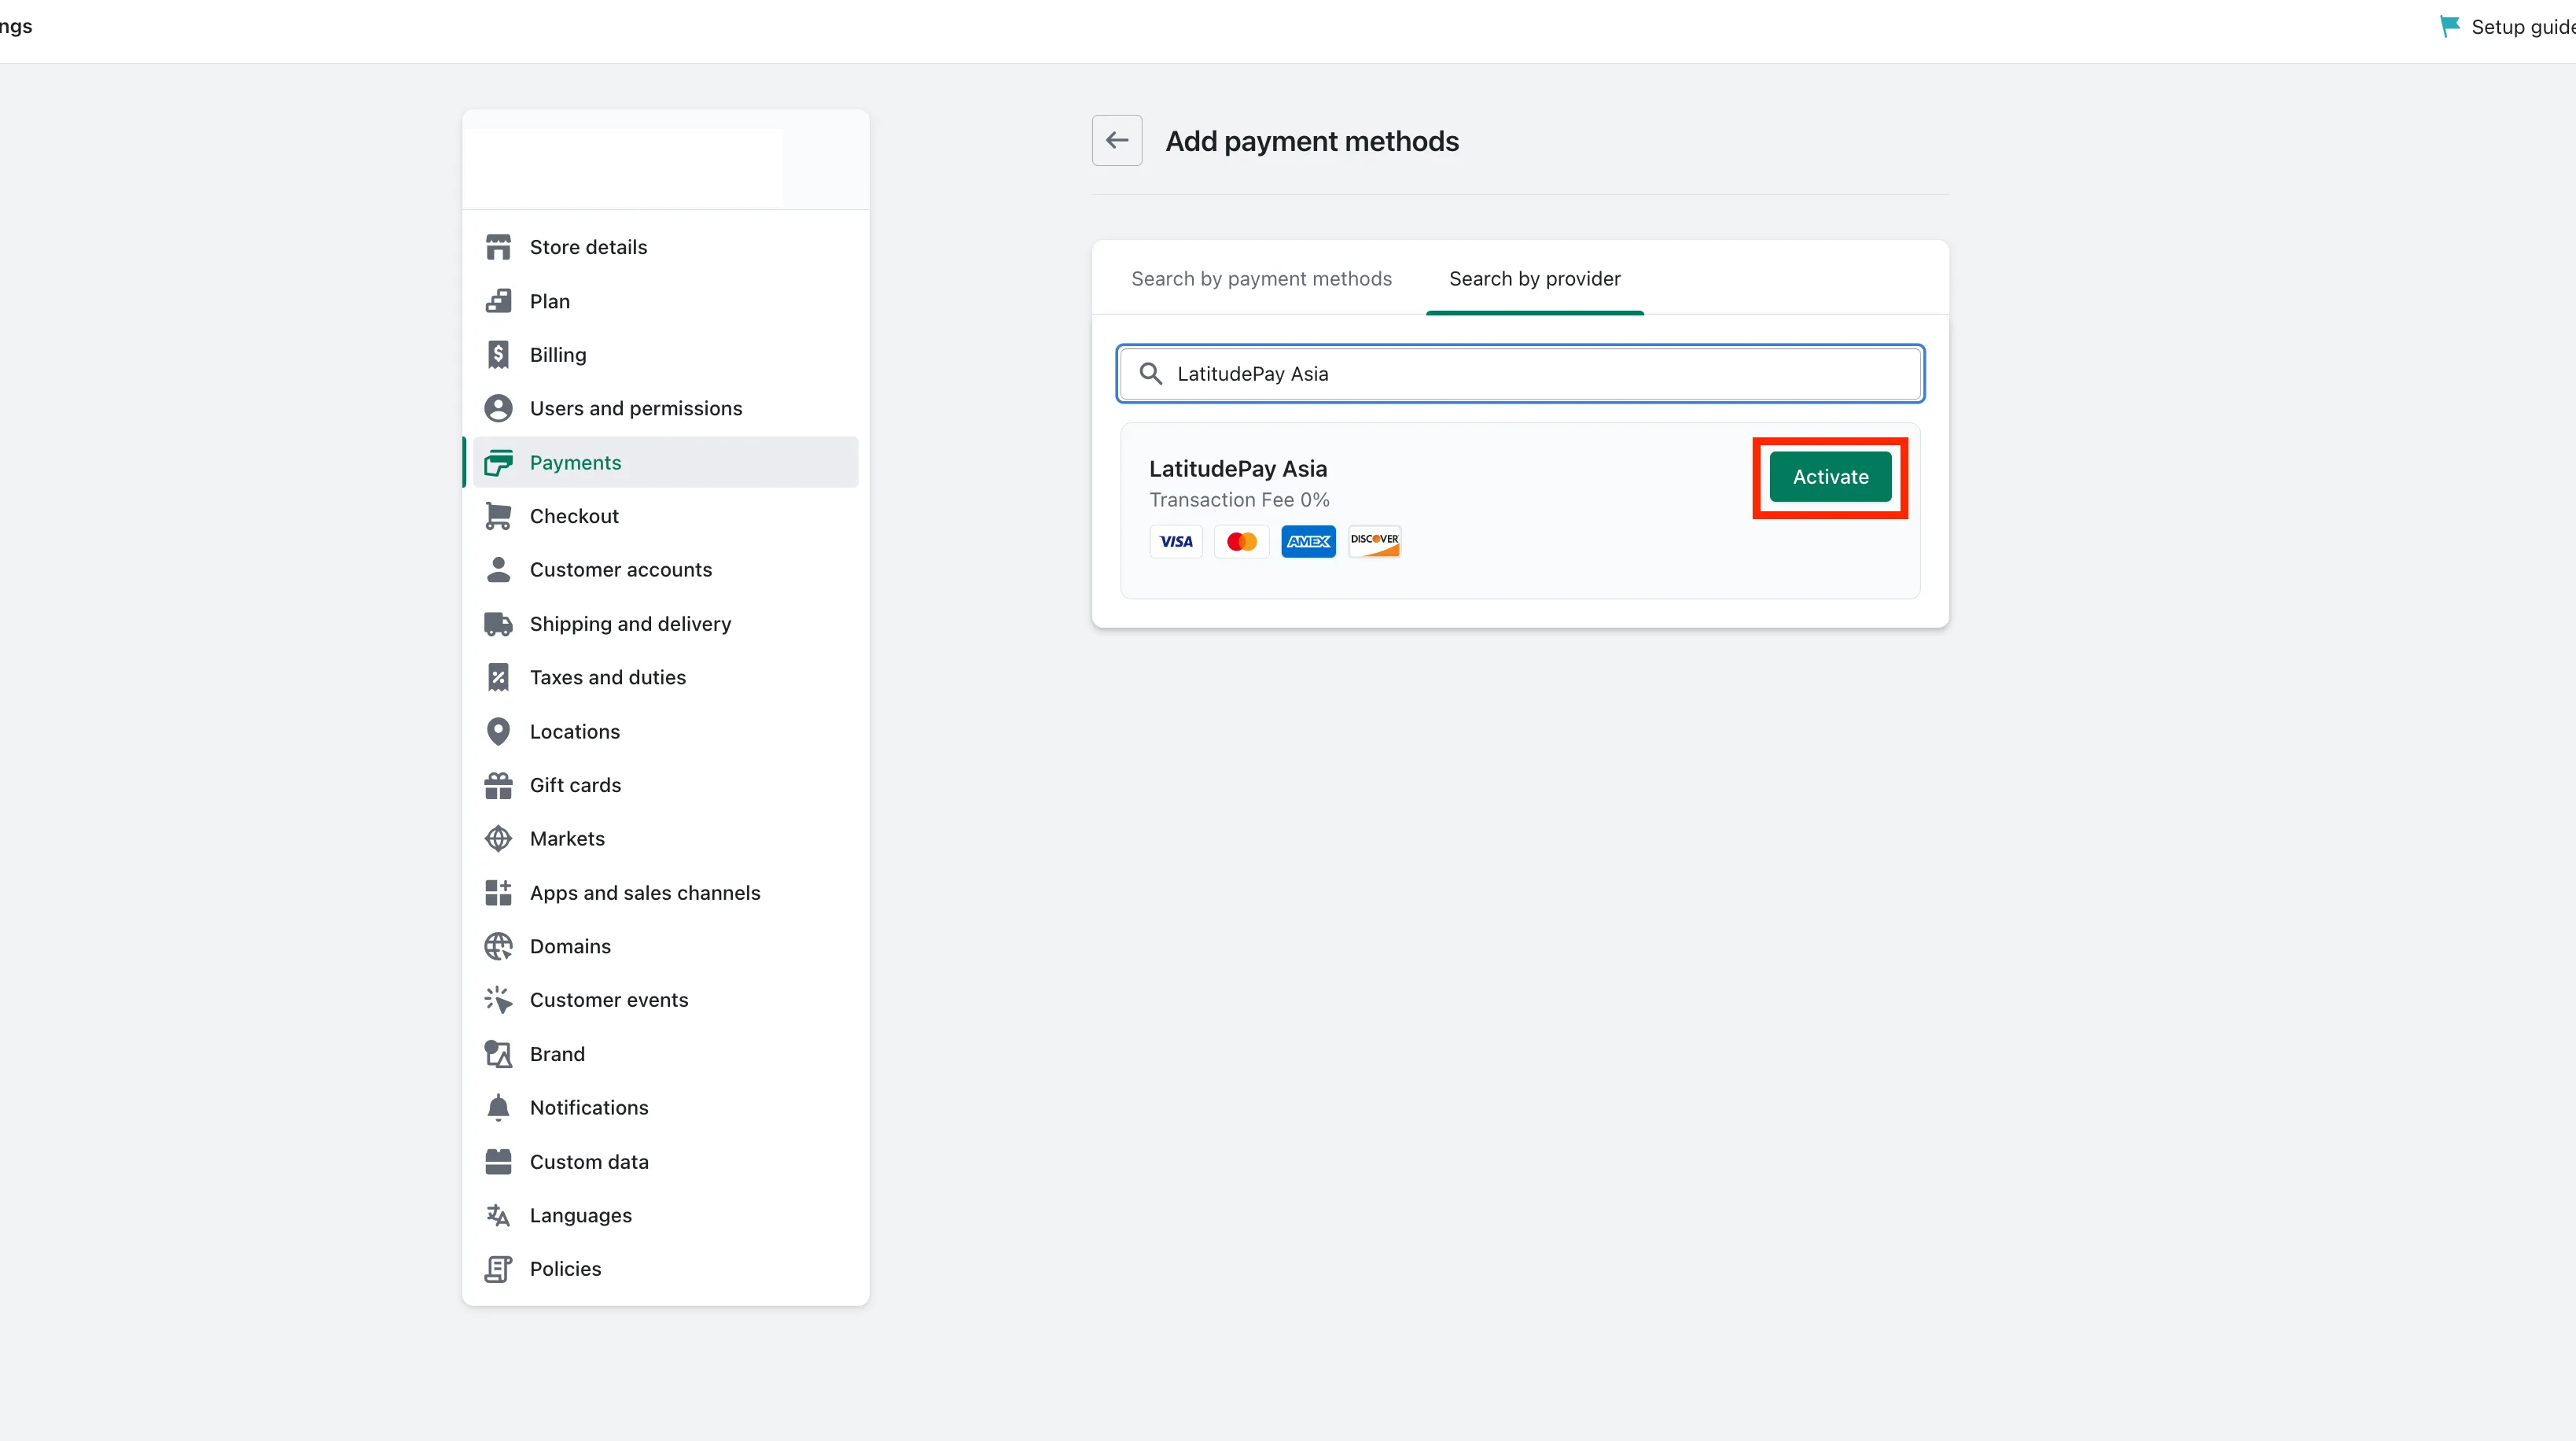Click the provider search input field
Screen dimensions: 2576x1441
tap(1520, 374)
